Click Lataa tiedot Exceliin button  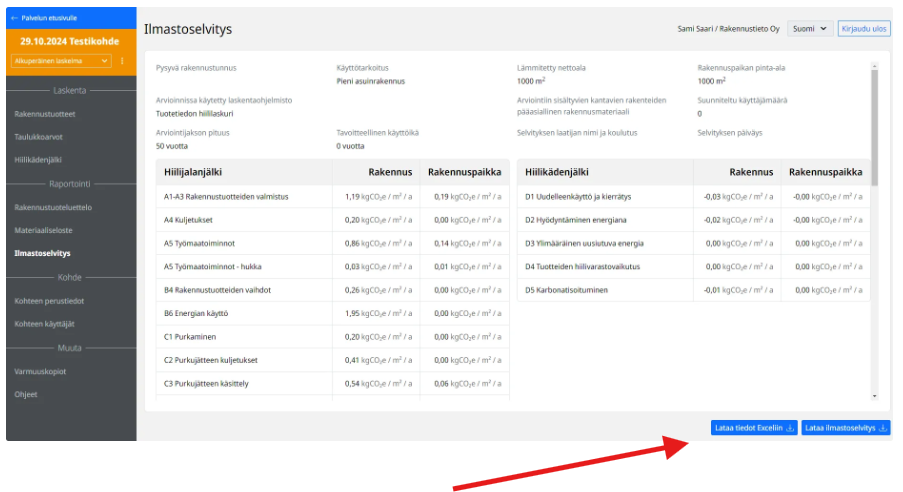click(754, 428)
